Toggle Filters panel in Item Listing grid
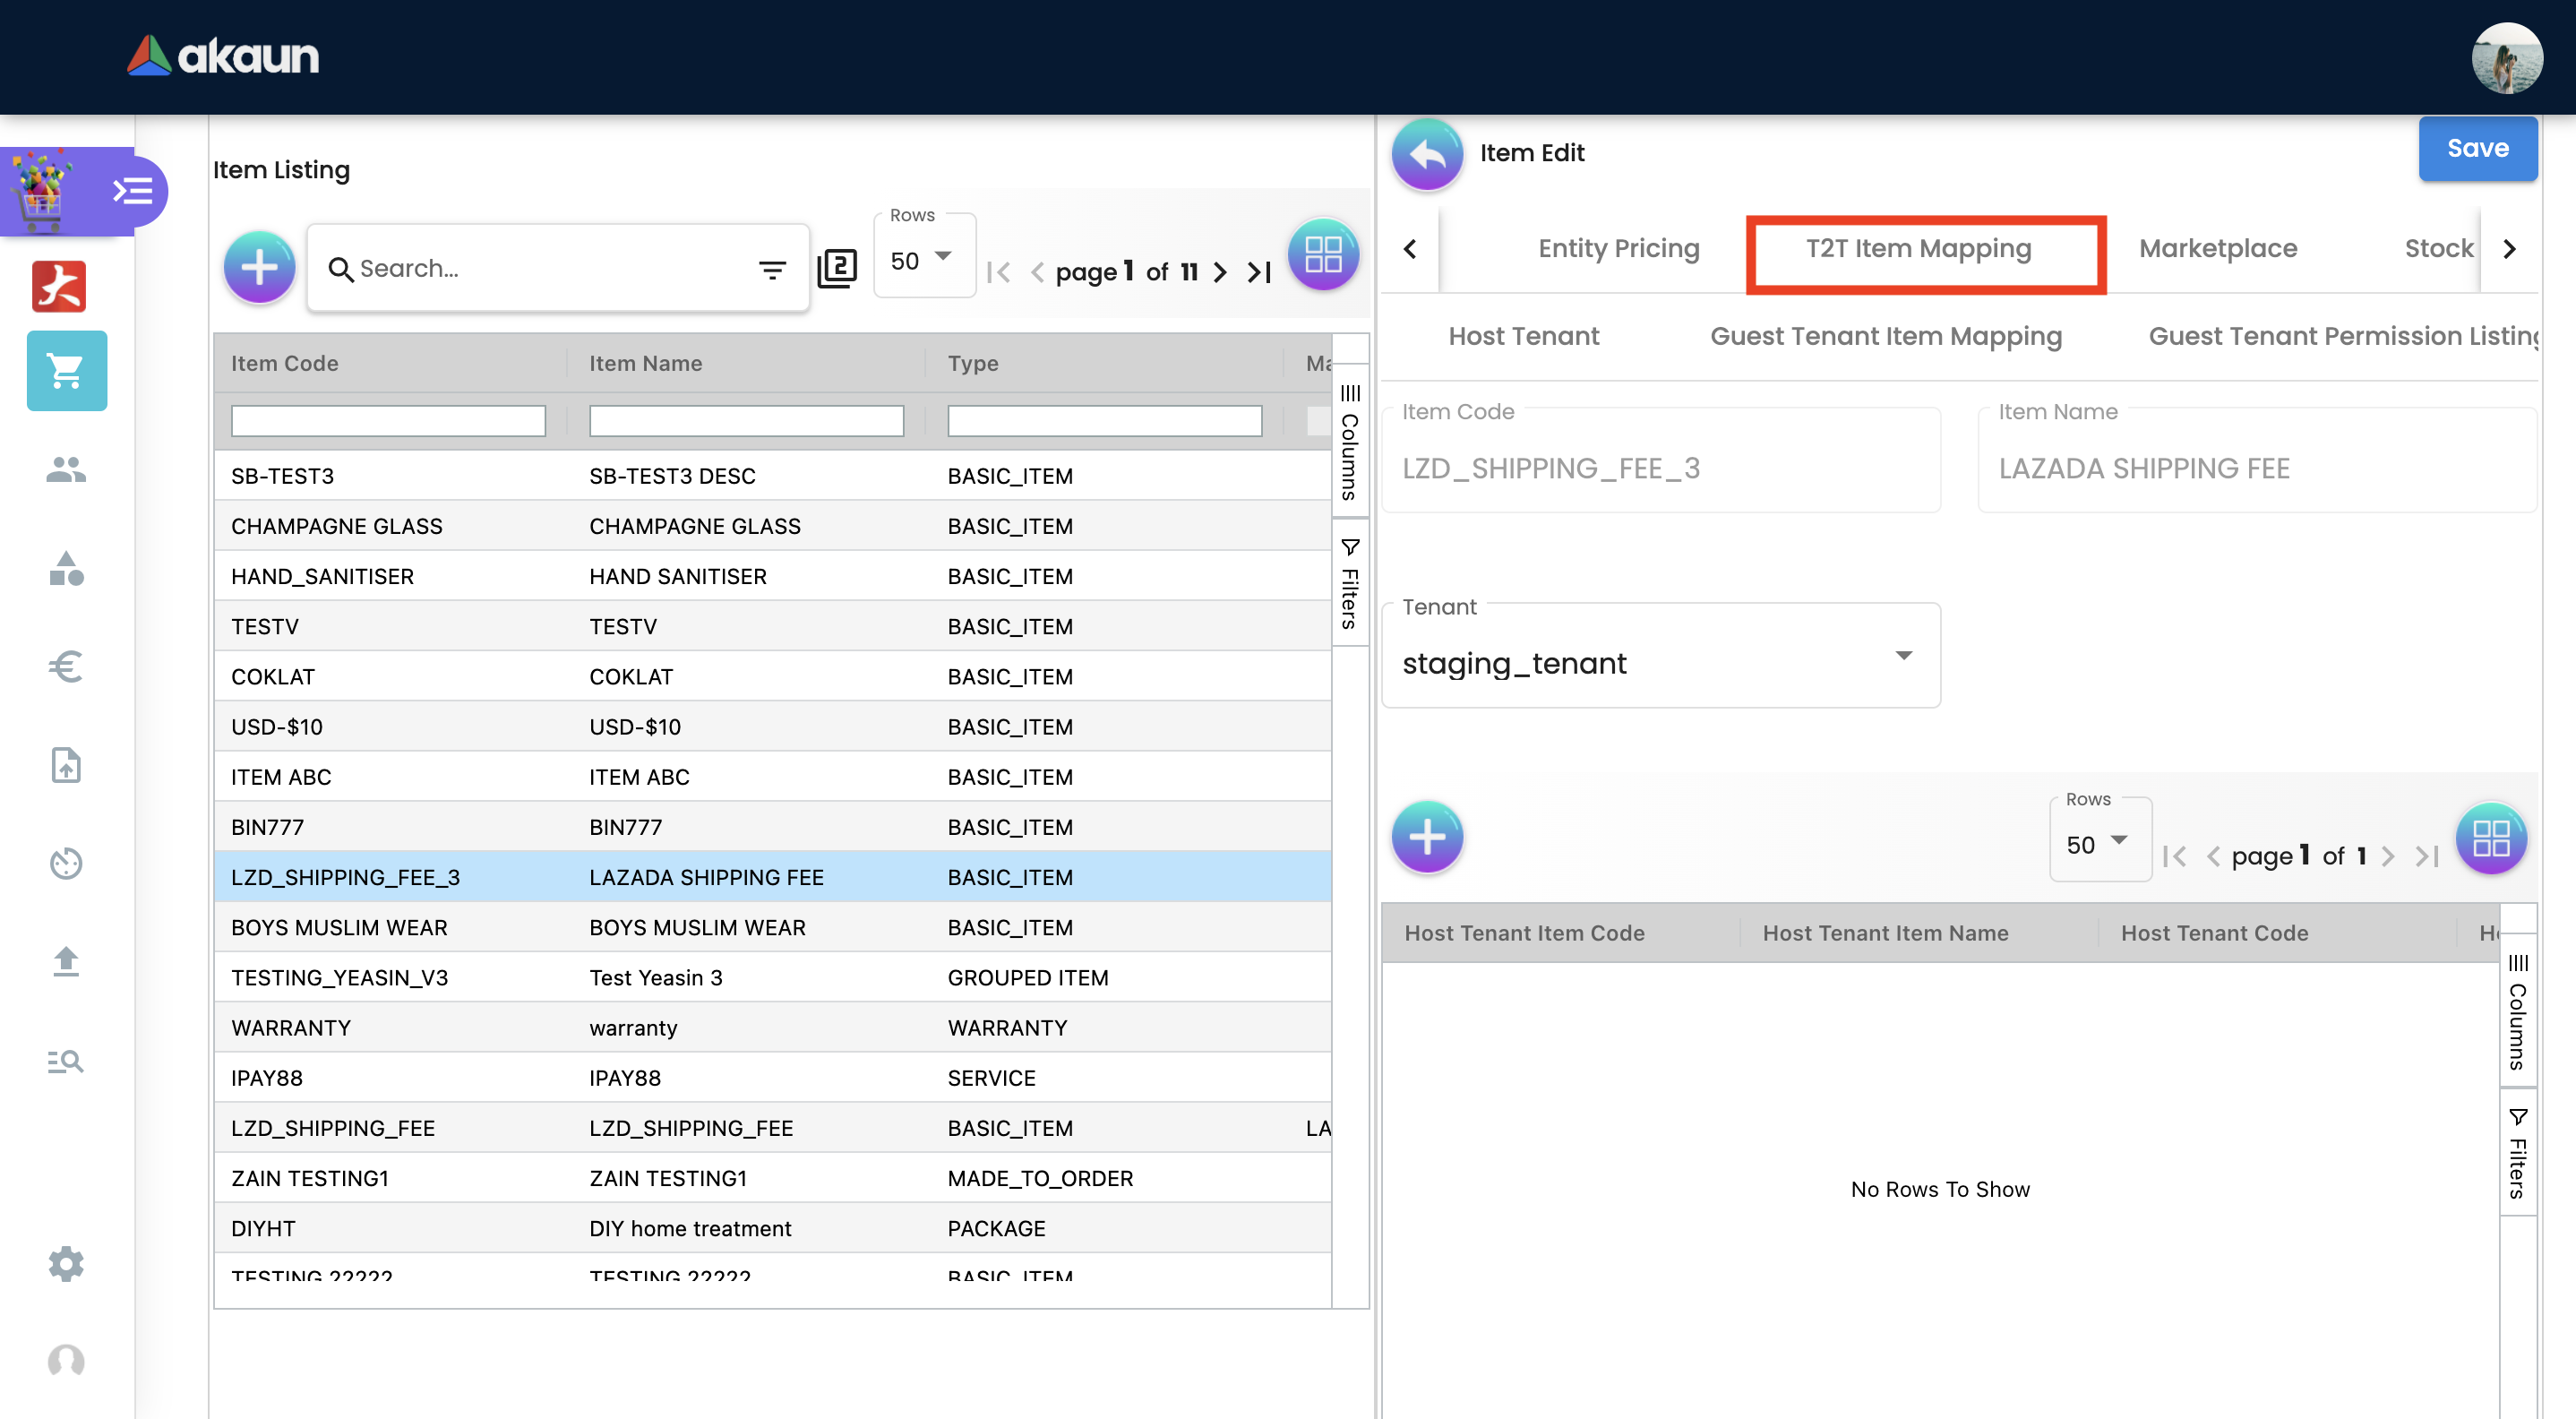 tap(1350, 584)
